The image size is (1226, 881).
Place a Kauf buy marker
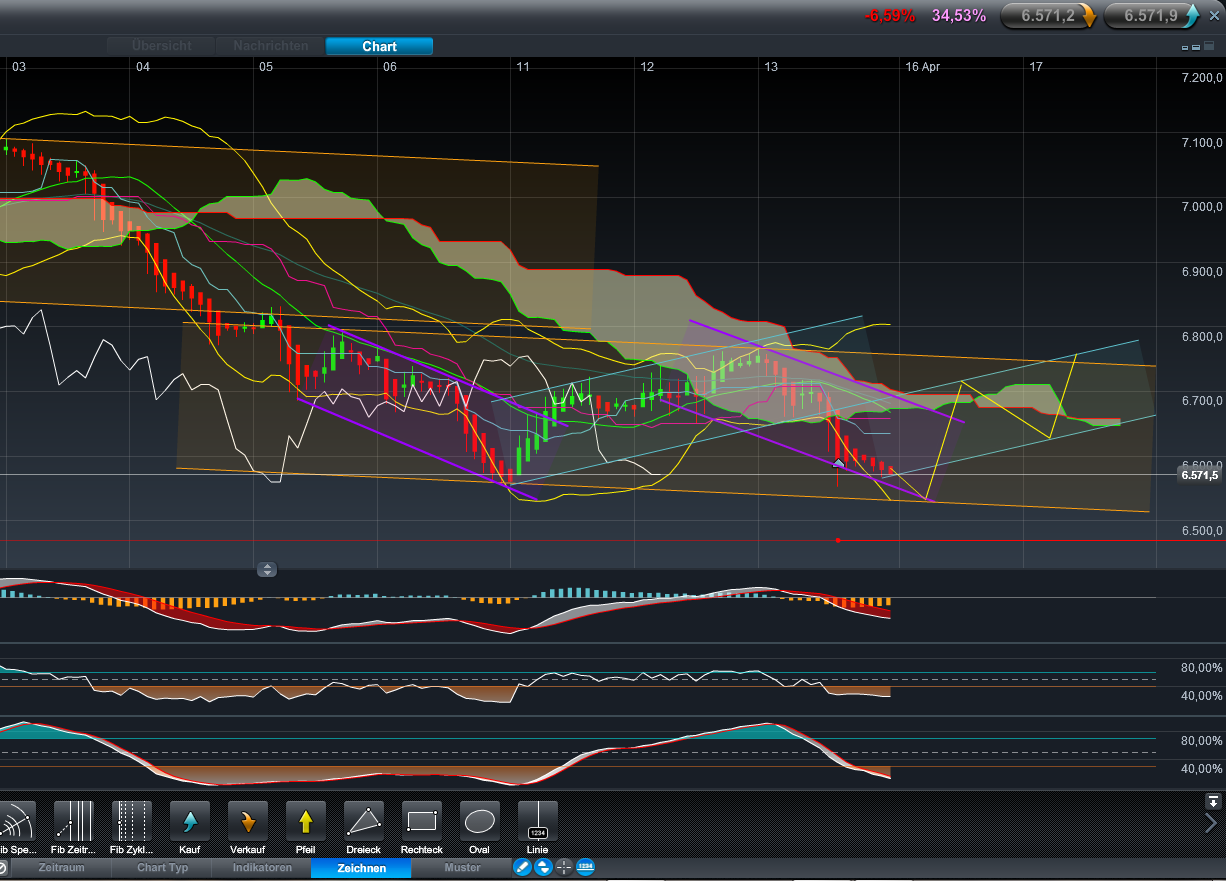[x=190, y=822]
